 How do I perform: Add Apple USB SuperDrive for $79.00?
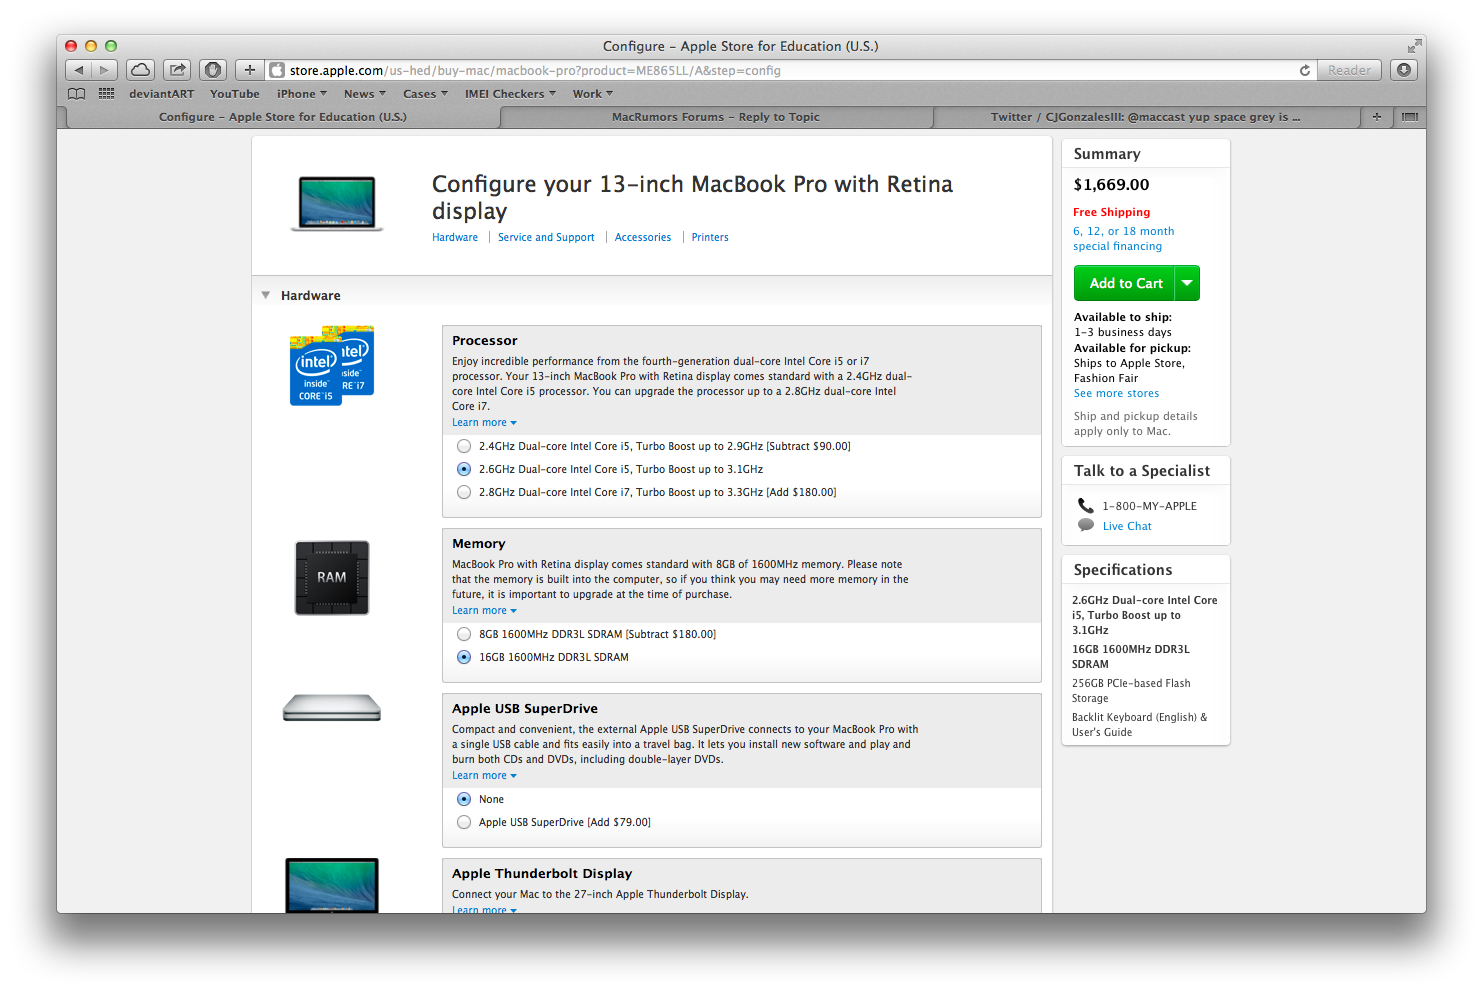pyautogui.click(x=464, y=822)
